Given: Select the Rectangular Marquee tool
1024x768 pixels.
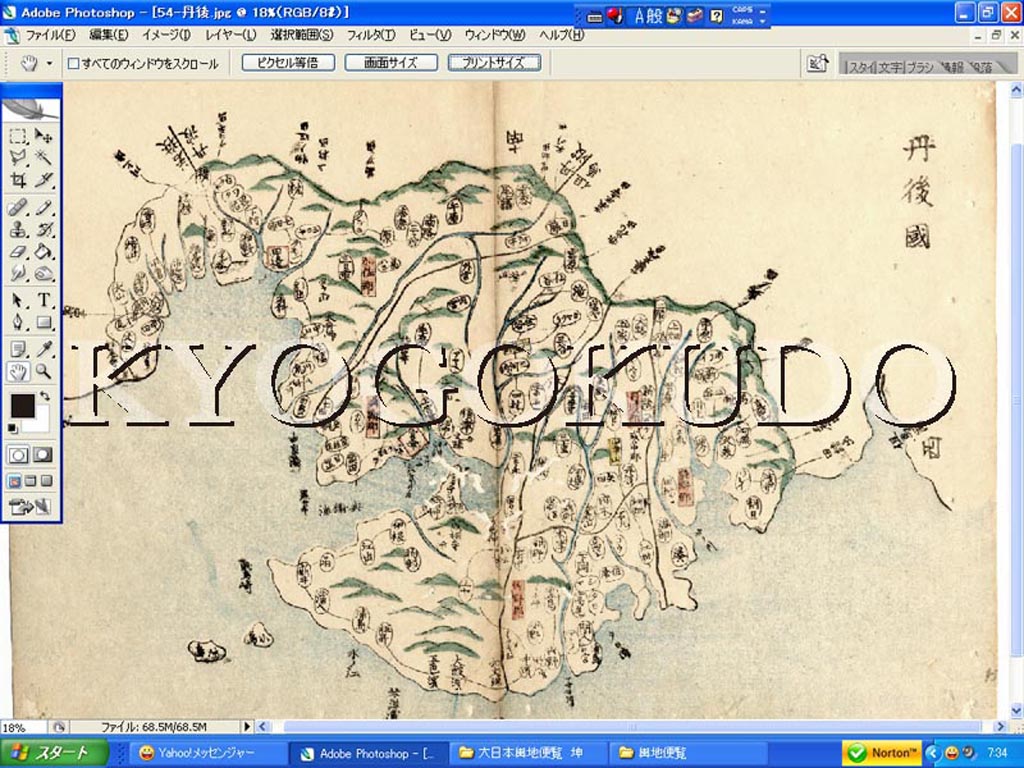Looking at the screenshot, I should click(x=18, y=136).
